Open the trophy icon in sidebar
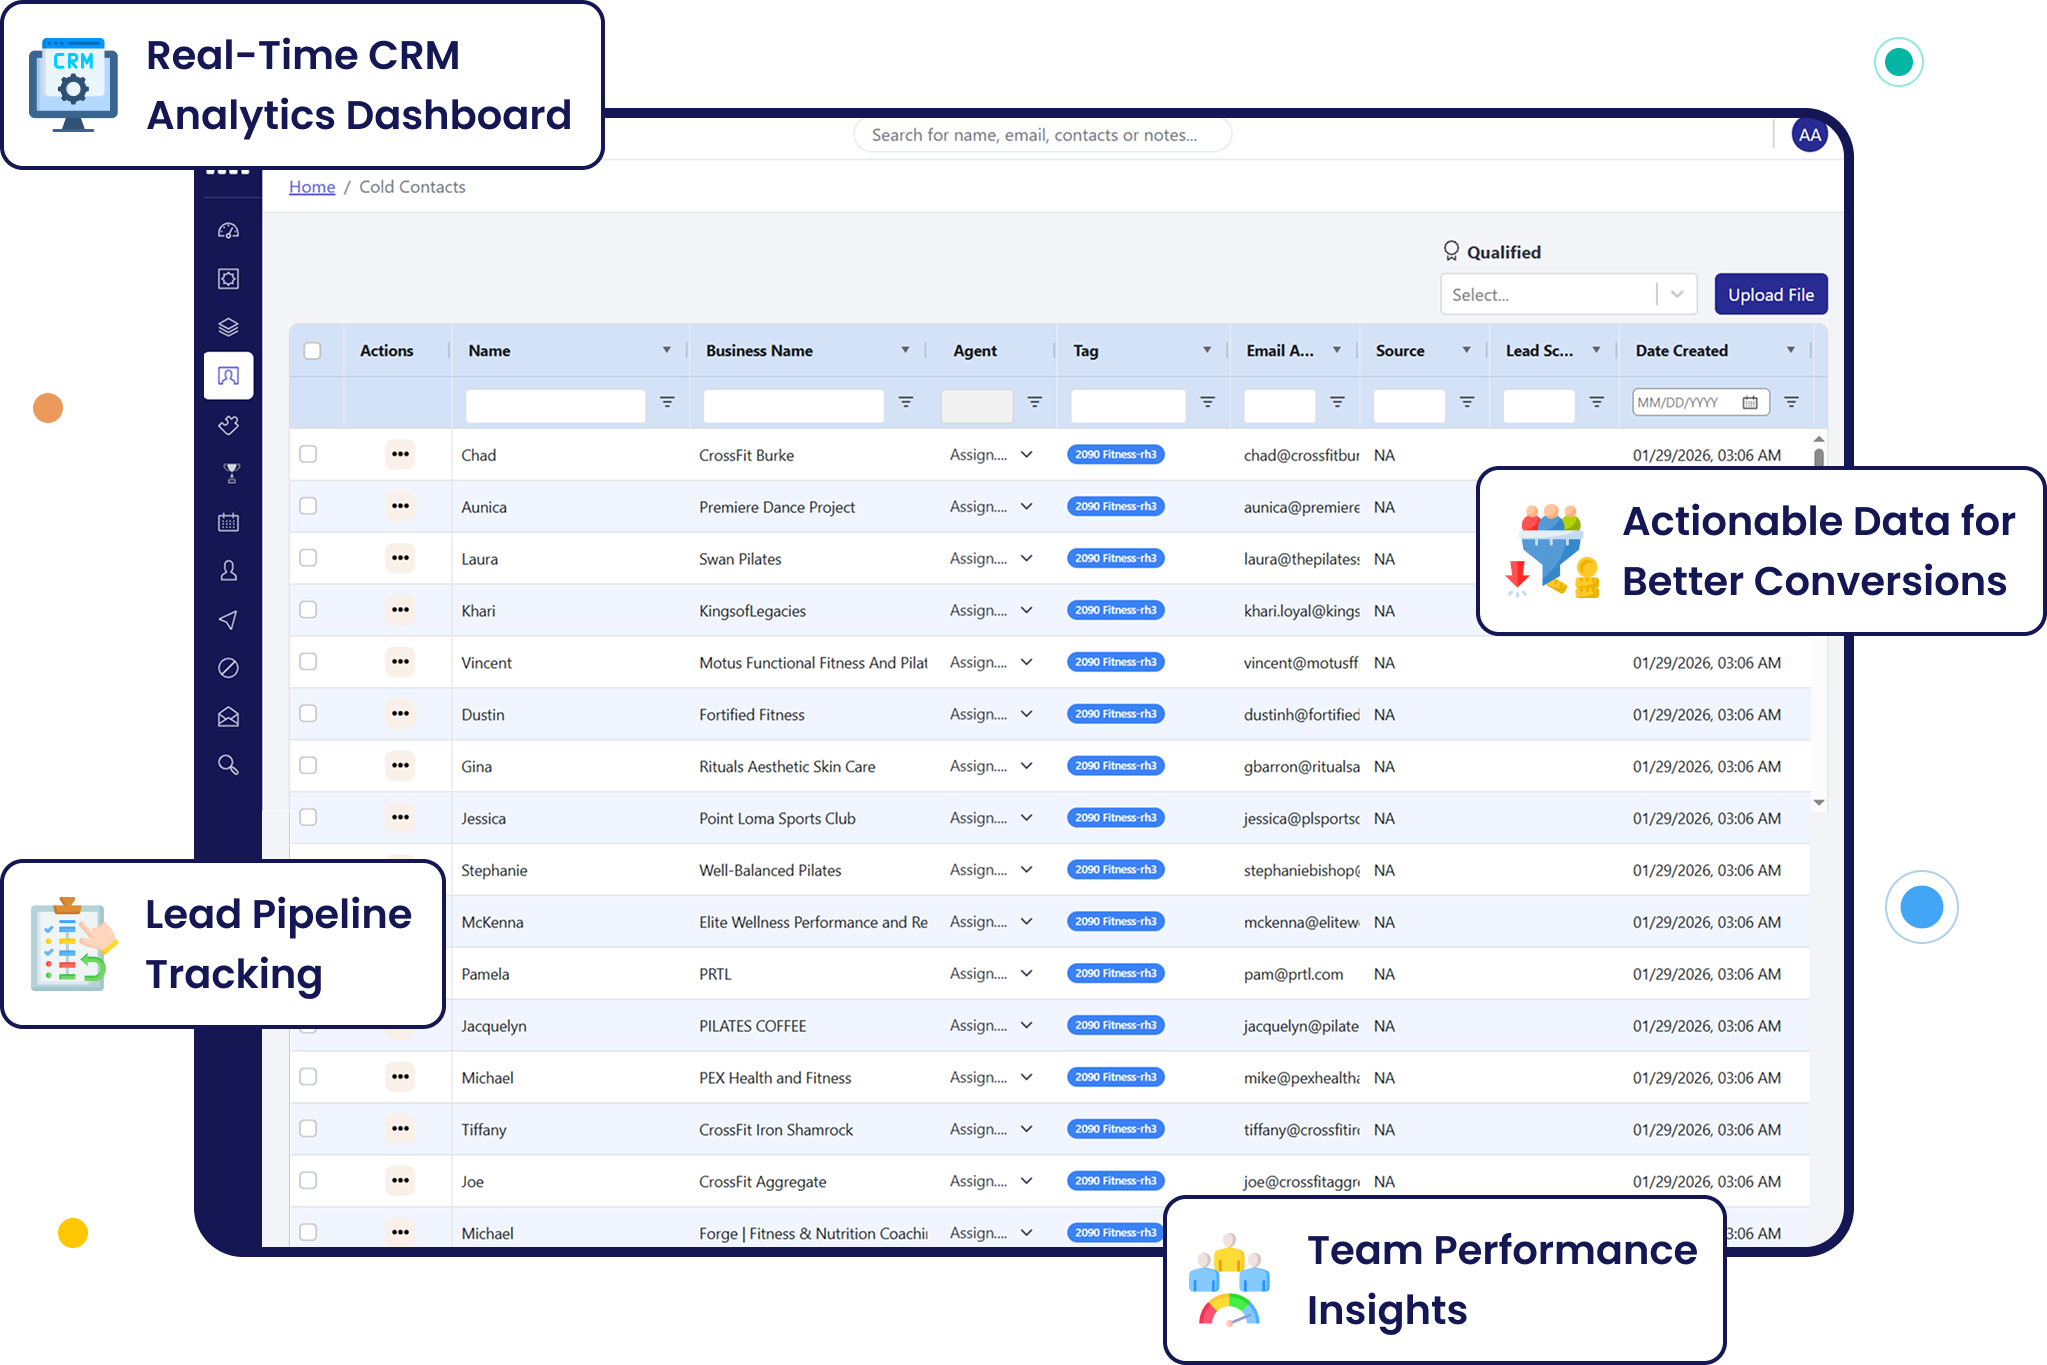The image size is (2047, 1365). click(231, 473)
